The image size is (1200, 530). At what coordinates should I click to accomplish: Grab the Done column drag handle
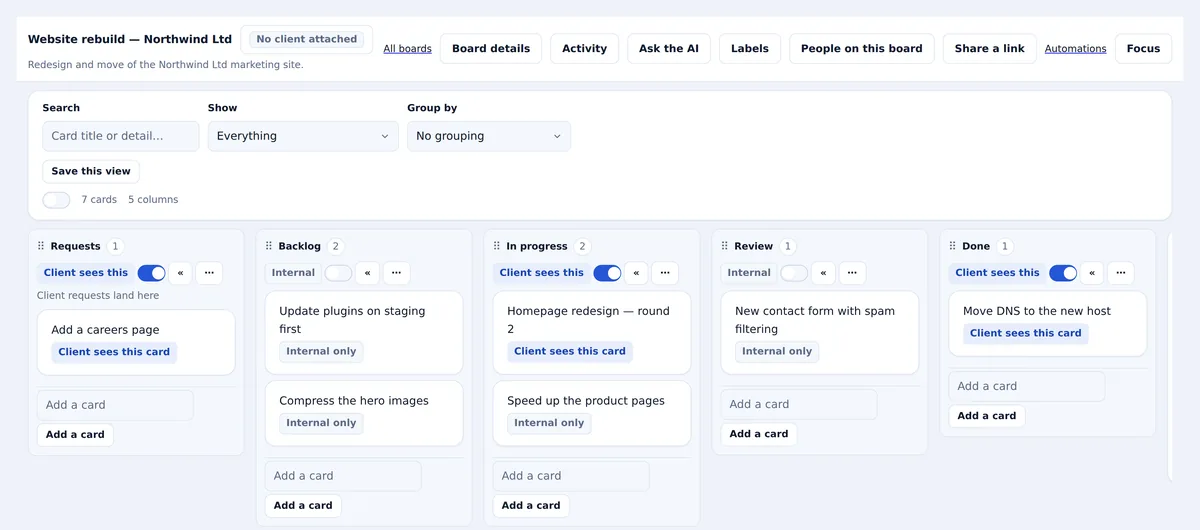click(x=953, y=246)
